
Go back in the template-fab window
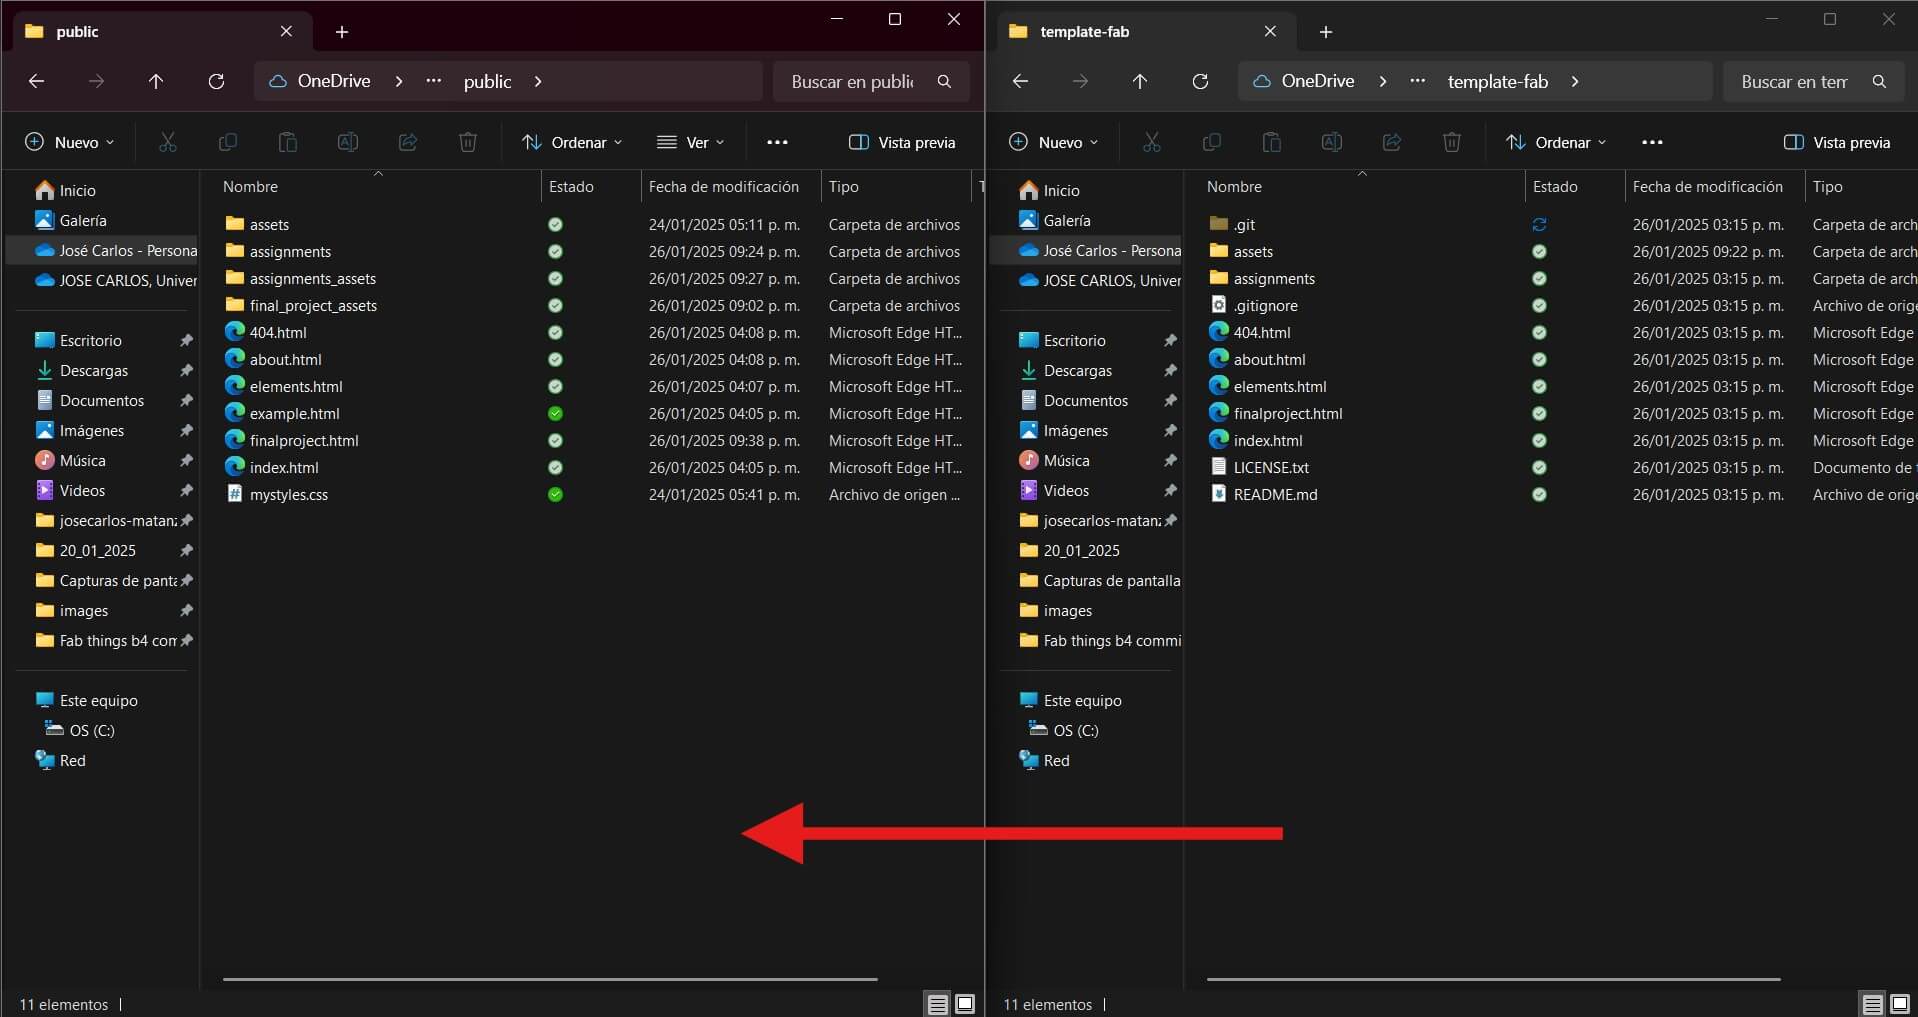(x=1021, y=81)
